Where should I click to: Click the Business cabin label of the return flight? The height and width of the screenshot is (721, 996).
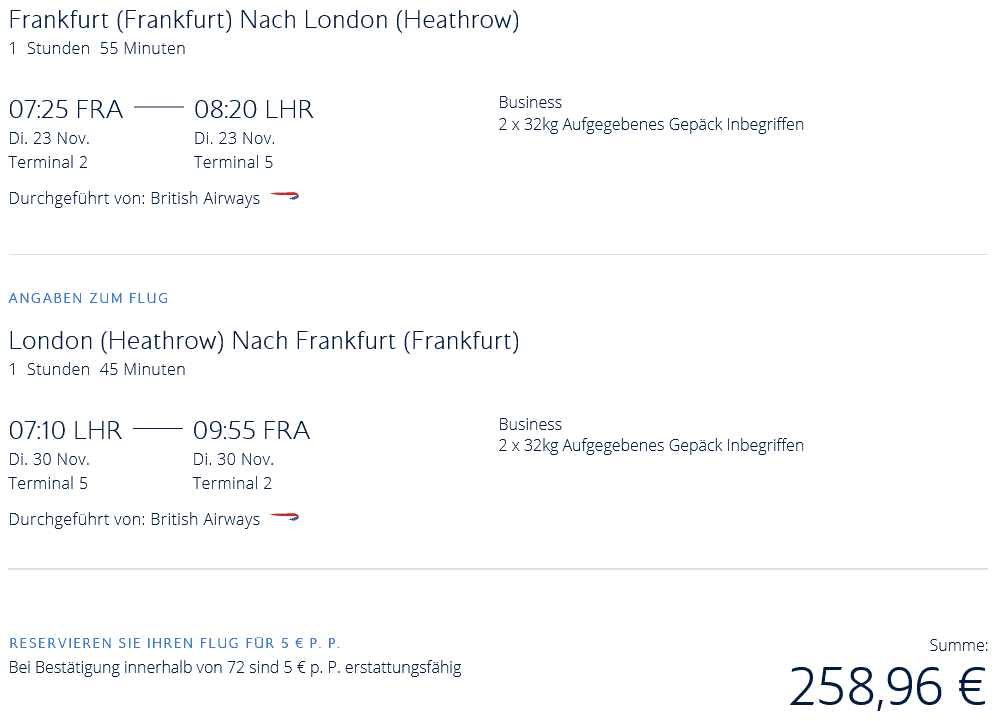(x=530, y=424)
